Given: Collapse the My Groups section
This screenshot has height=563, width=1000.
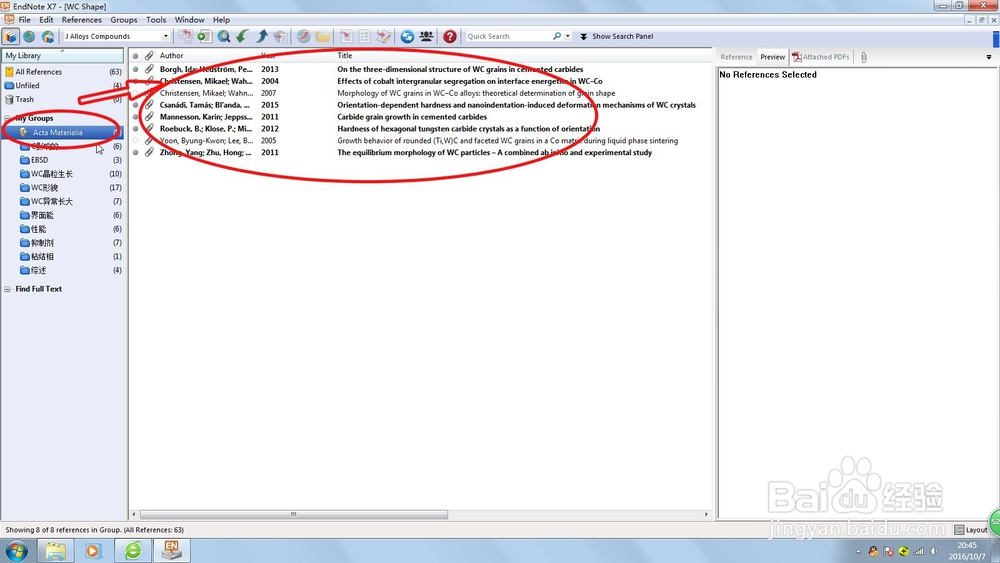Looking at the screenshot, I should pyautogui.click(x=8, y=118).
